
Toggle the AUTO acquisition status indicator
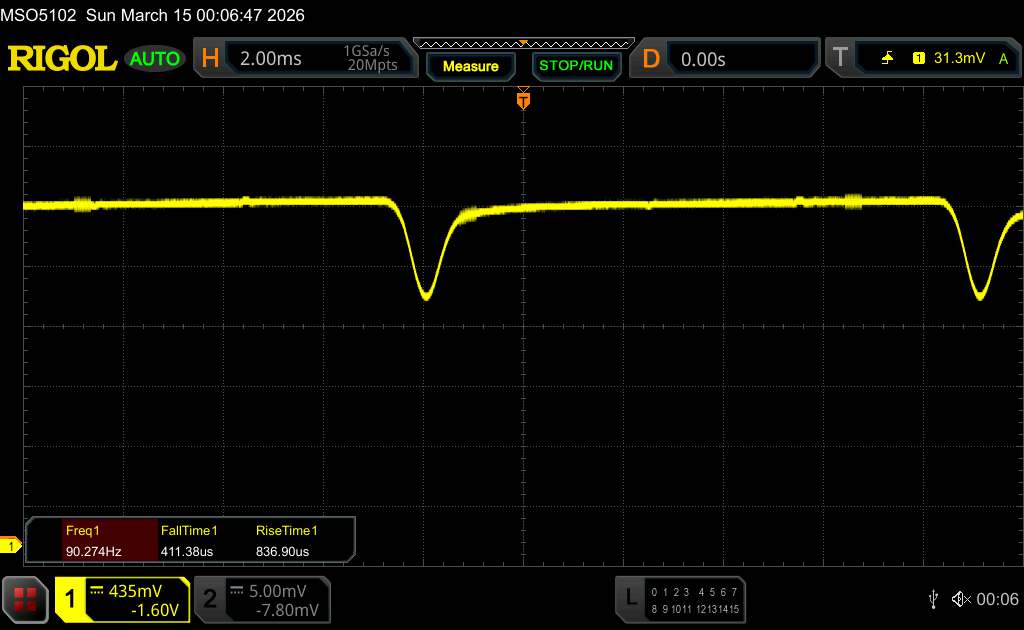pos(155,59)
